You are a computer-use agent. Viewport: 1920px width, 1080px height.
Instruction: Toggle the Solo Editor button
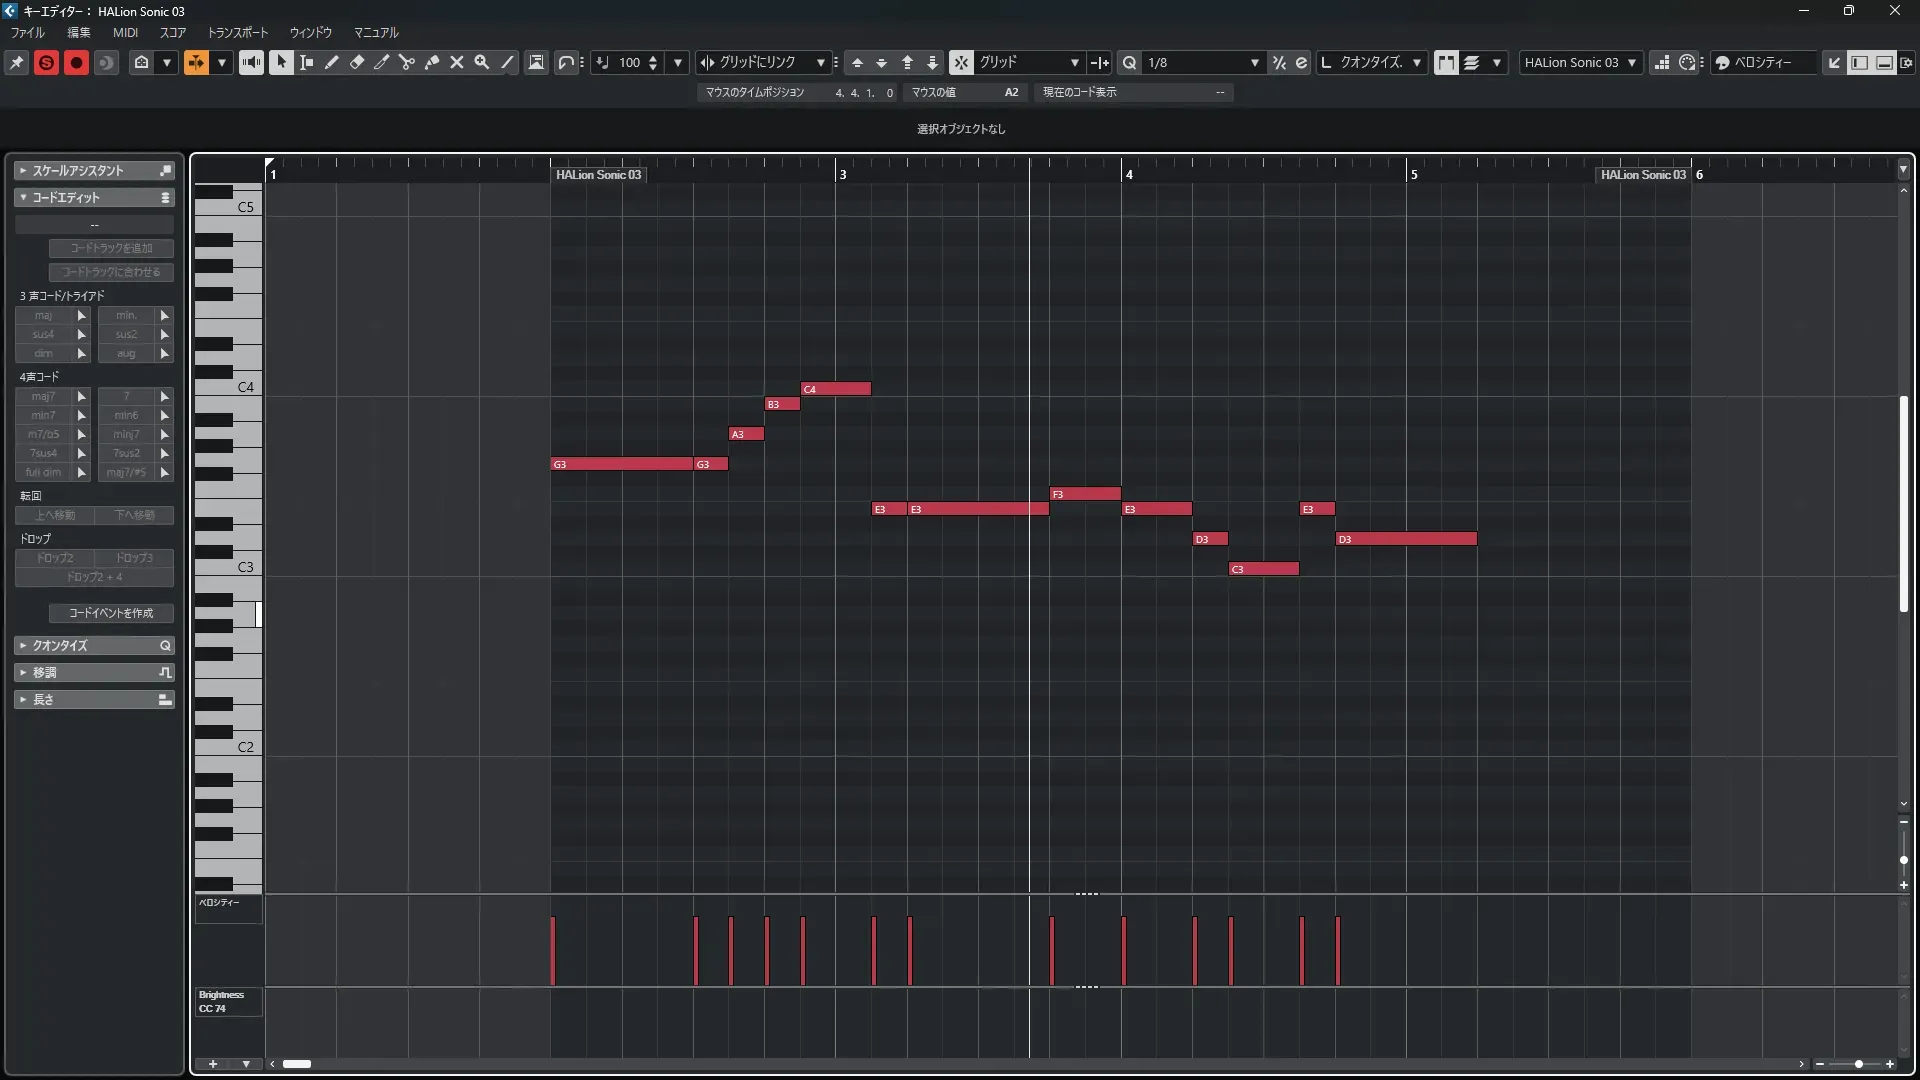(x=46, y=62)
